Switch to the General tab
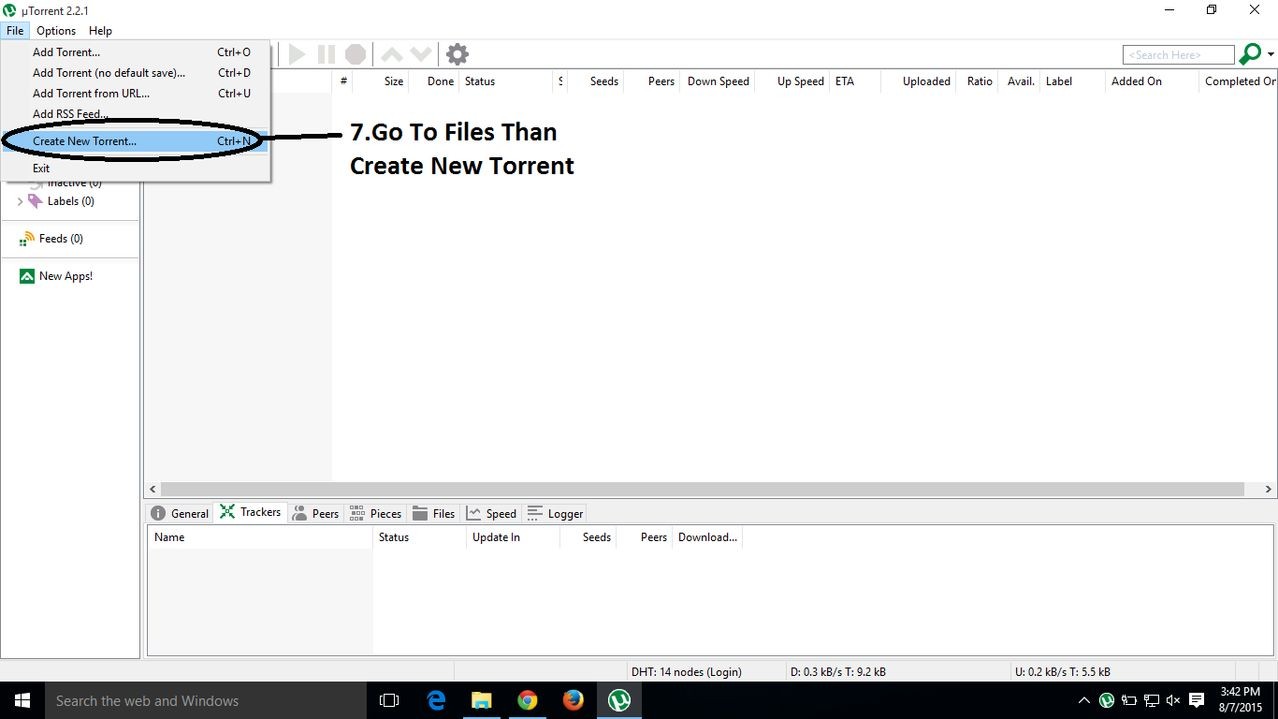 (180, 513)
